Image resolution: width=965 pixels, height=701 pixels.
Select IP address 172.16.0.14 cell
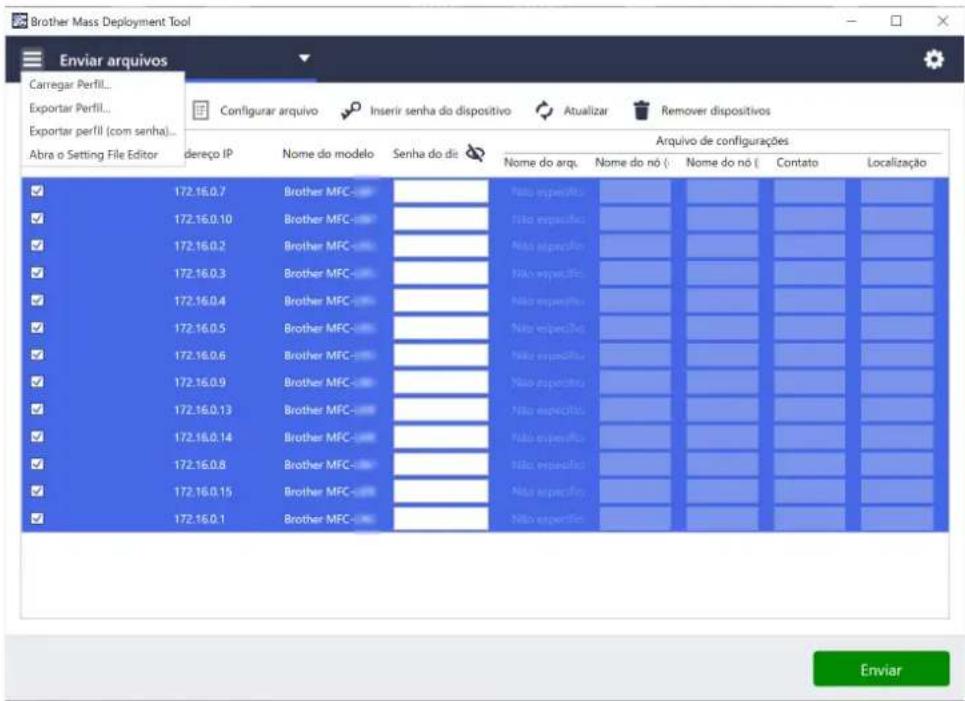[202, 437]
